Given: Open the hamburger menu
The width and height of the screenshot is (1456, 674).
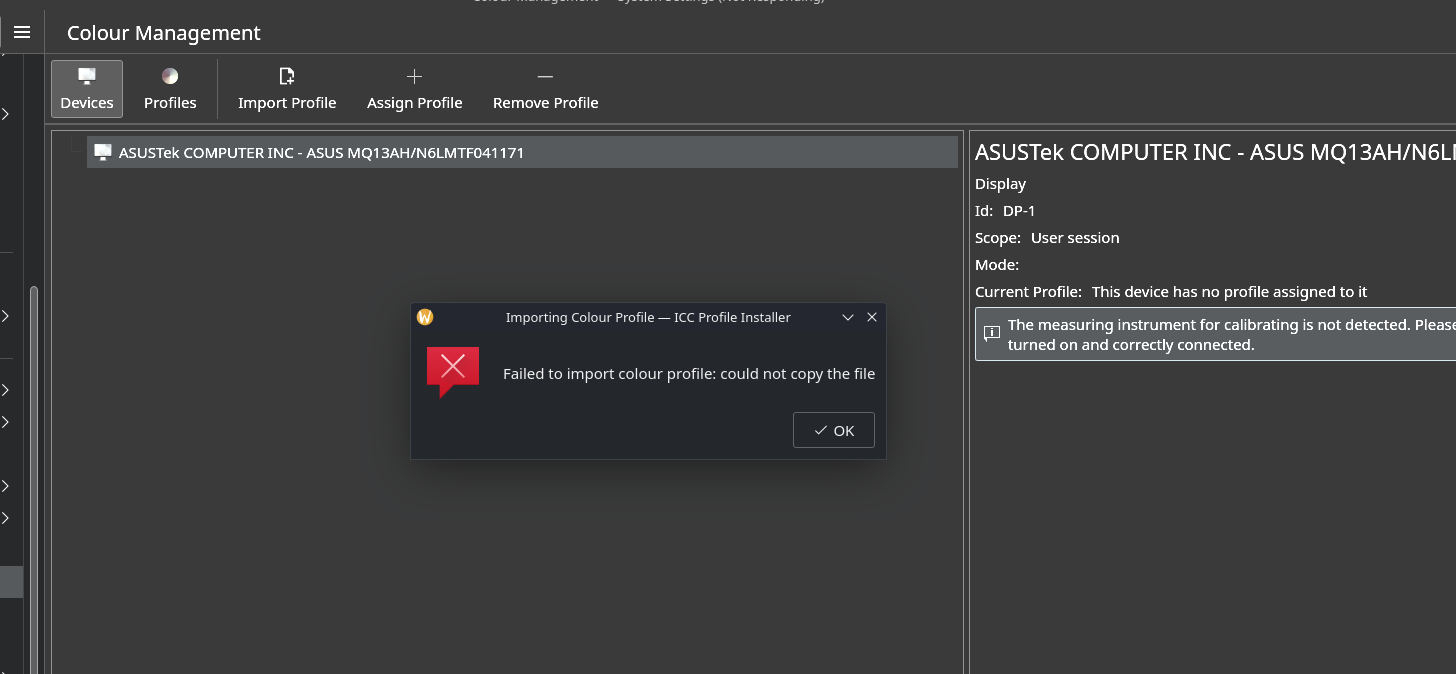Looking at the screenshot, I should pos(21,32).
